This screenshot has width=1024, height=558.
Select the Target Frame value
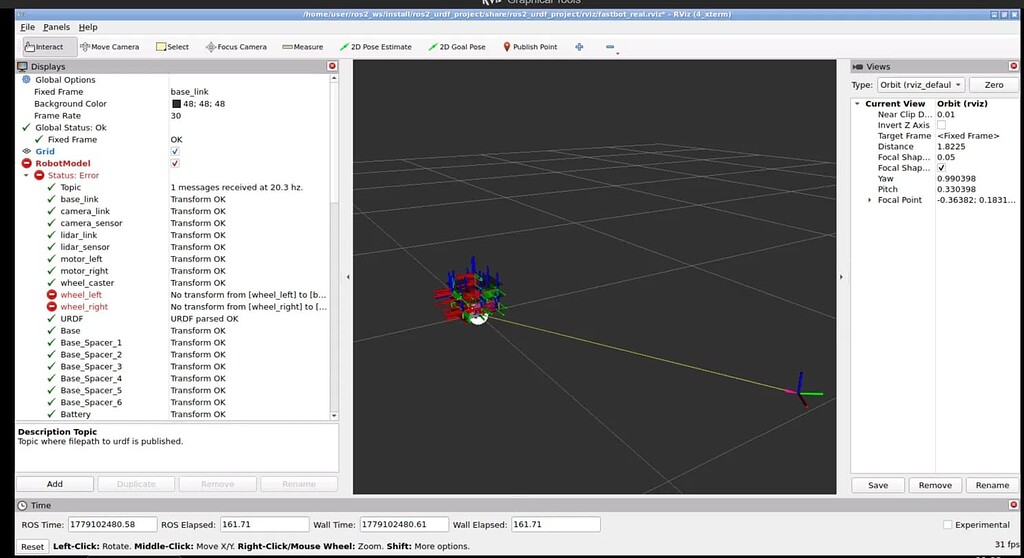[968, 136]
